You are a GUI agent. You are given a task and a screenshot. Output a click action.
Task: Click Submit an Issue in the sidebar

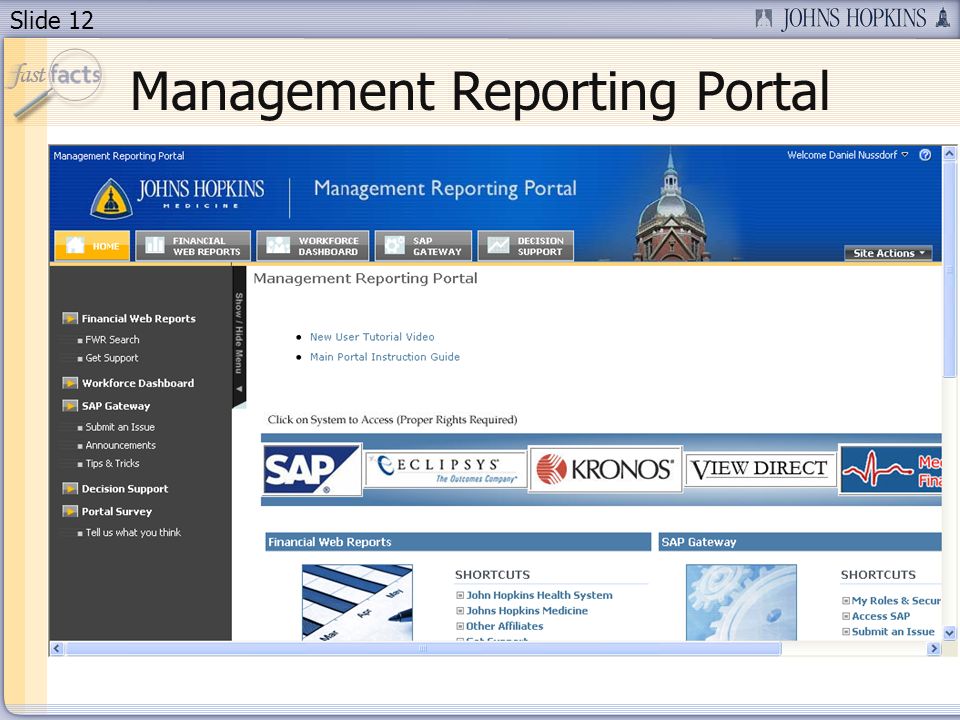coord(120,427)
